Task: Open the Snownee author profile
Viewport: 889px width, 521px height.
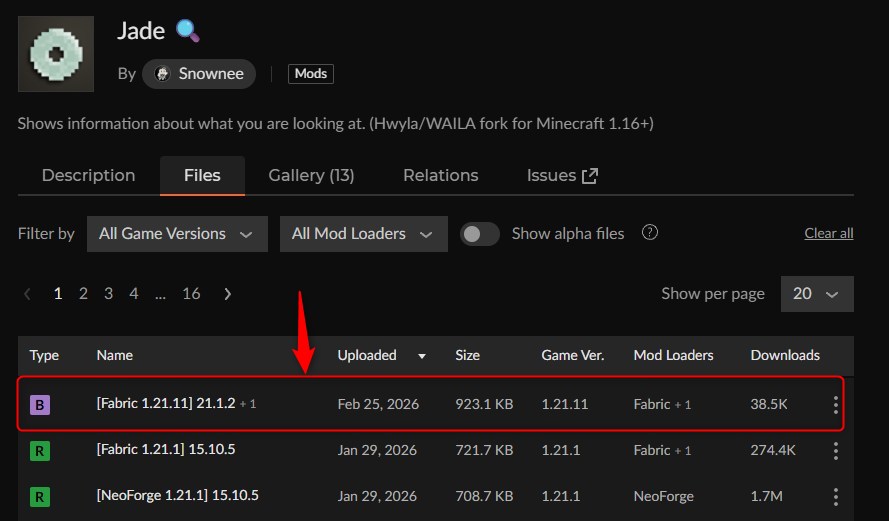Action: (x=199, y=74)
